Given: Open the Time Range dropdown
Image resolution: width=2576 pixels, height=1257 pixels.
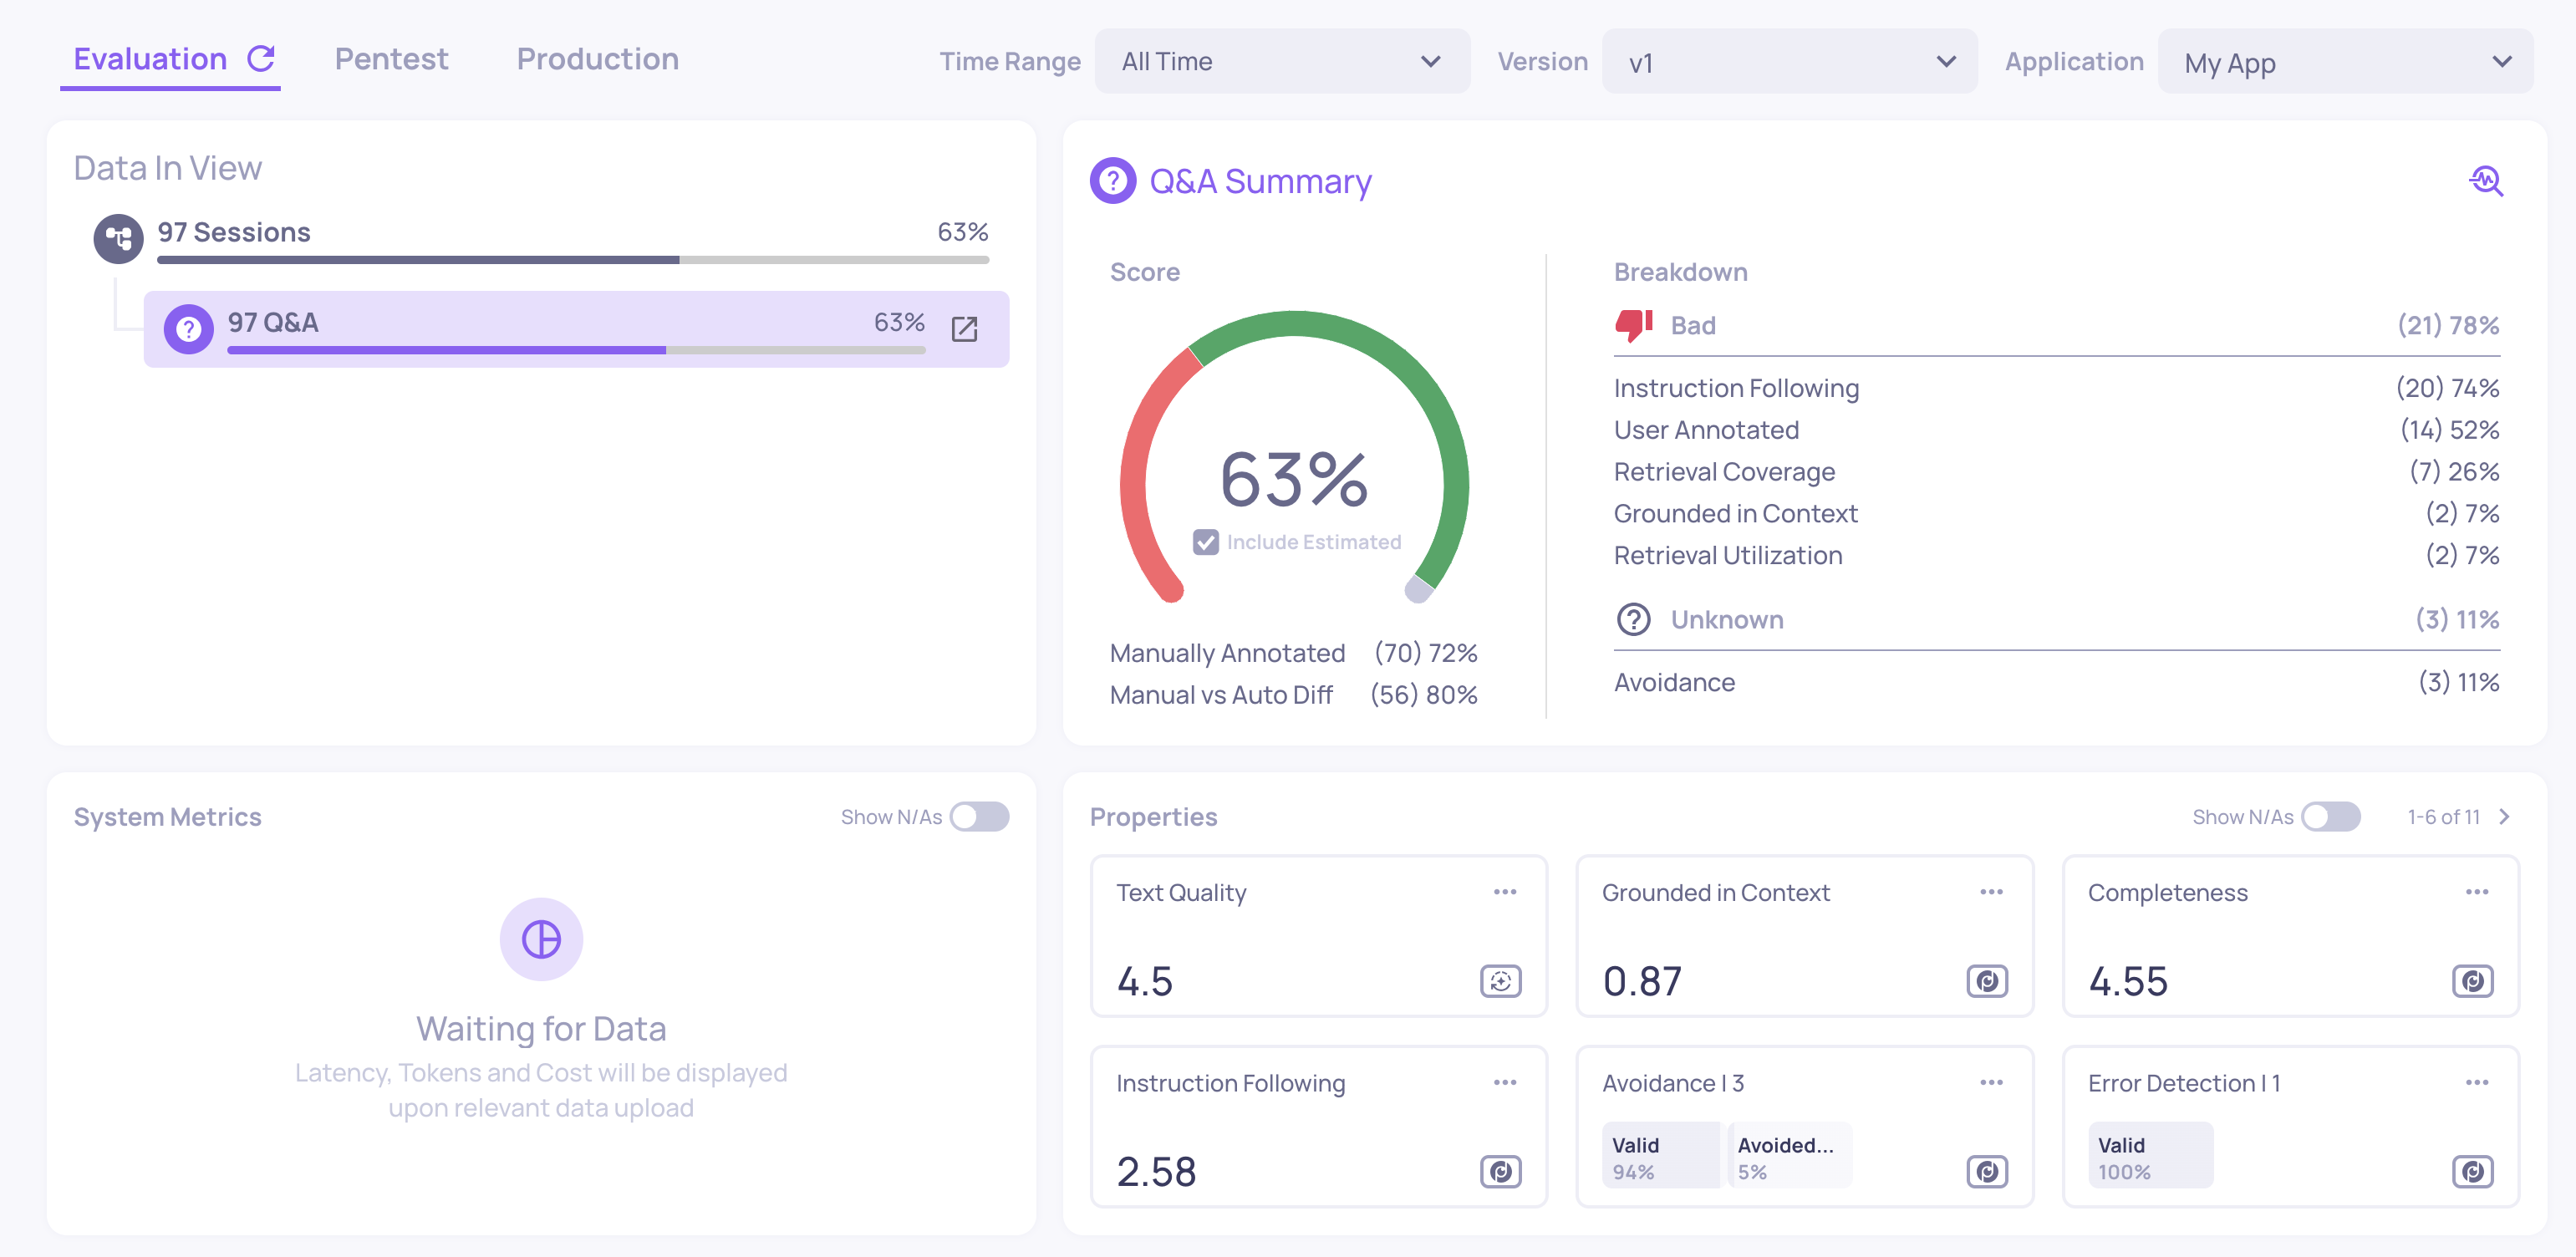Looking at the screenshot, I should click(1281, 62).
